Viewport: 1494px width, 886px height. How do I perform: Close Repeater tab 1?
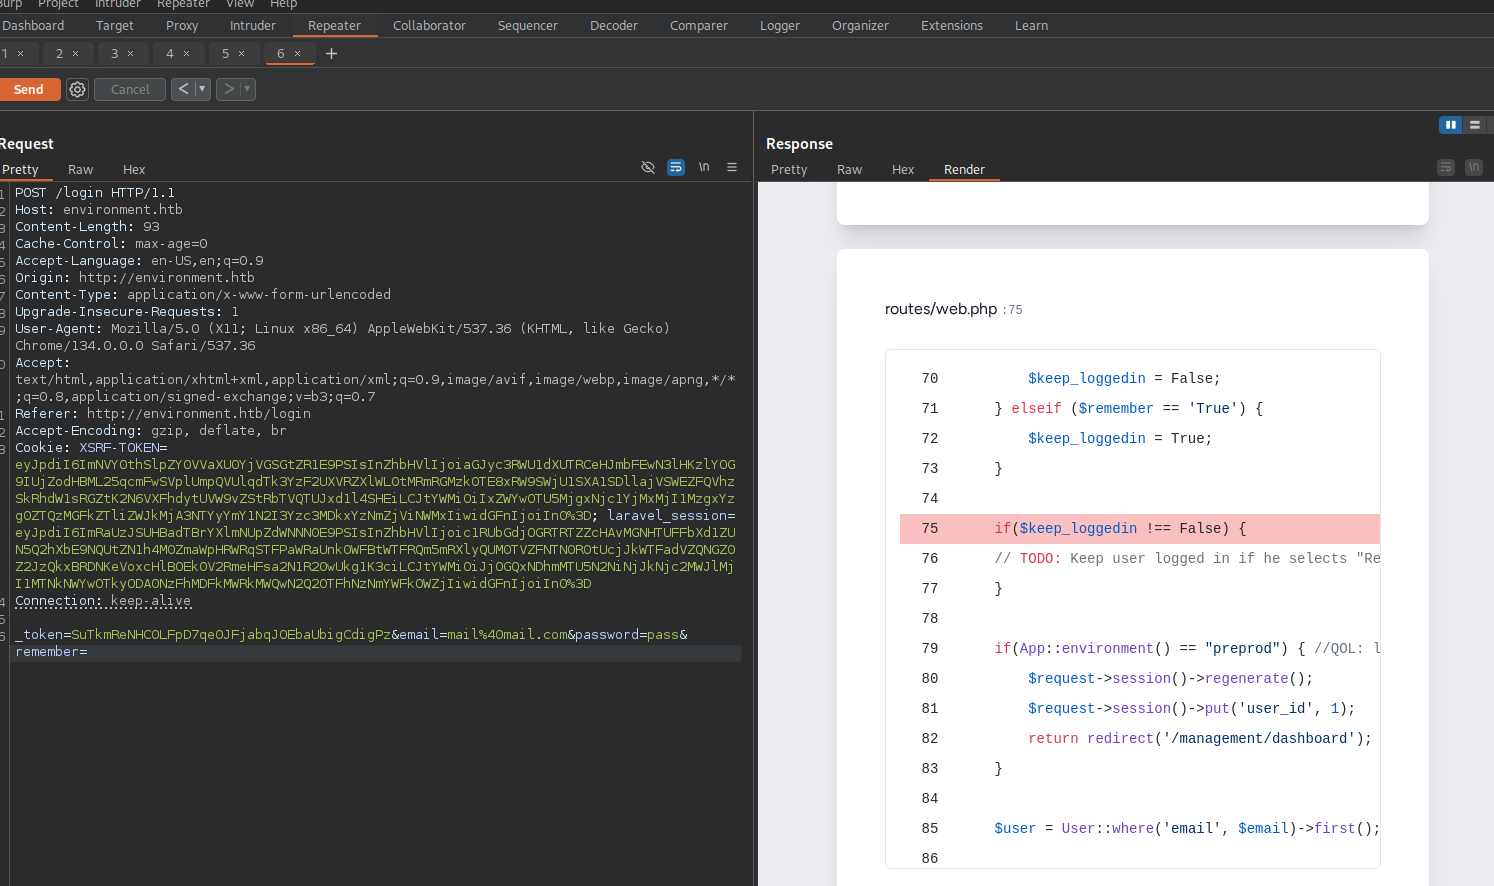click(20, 53)
